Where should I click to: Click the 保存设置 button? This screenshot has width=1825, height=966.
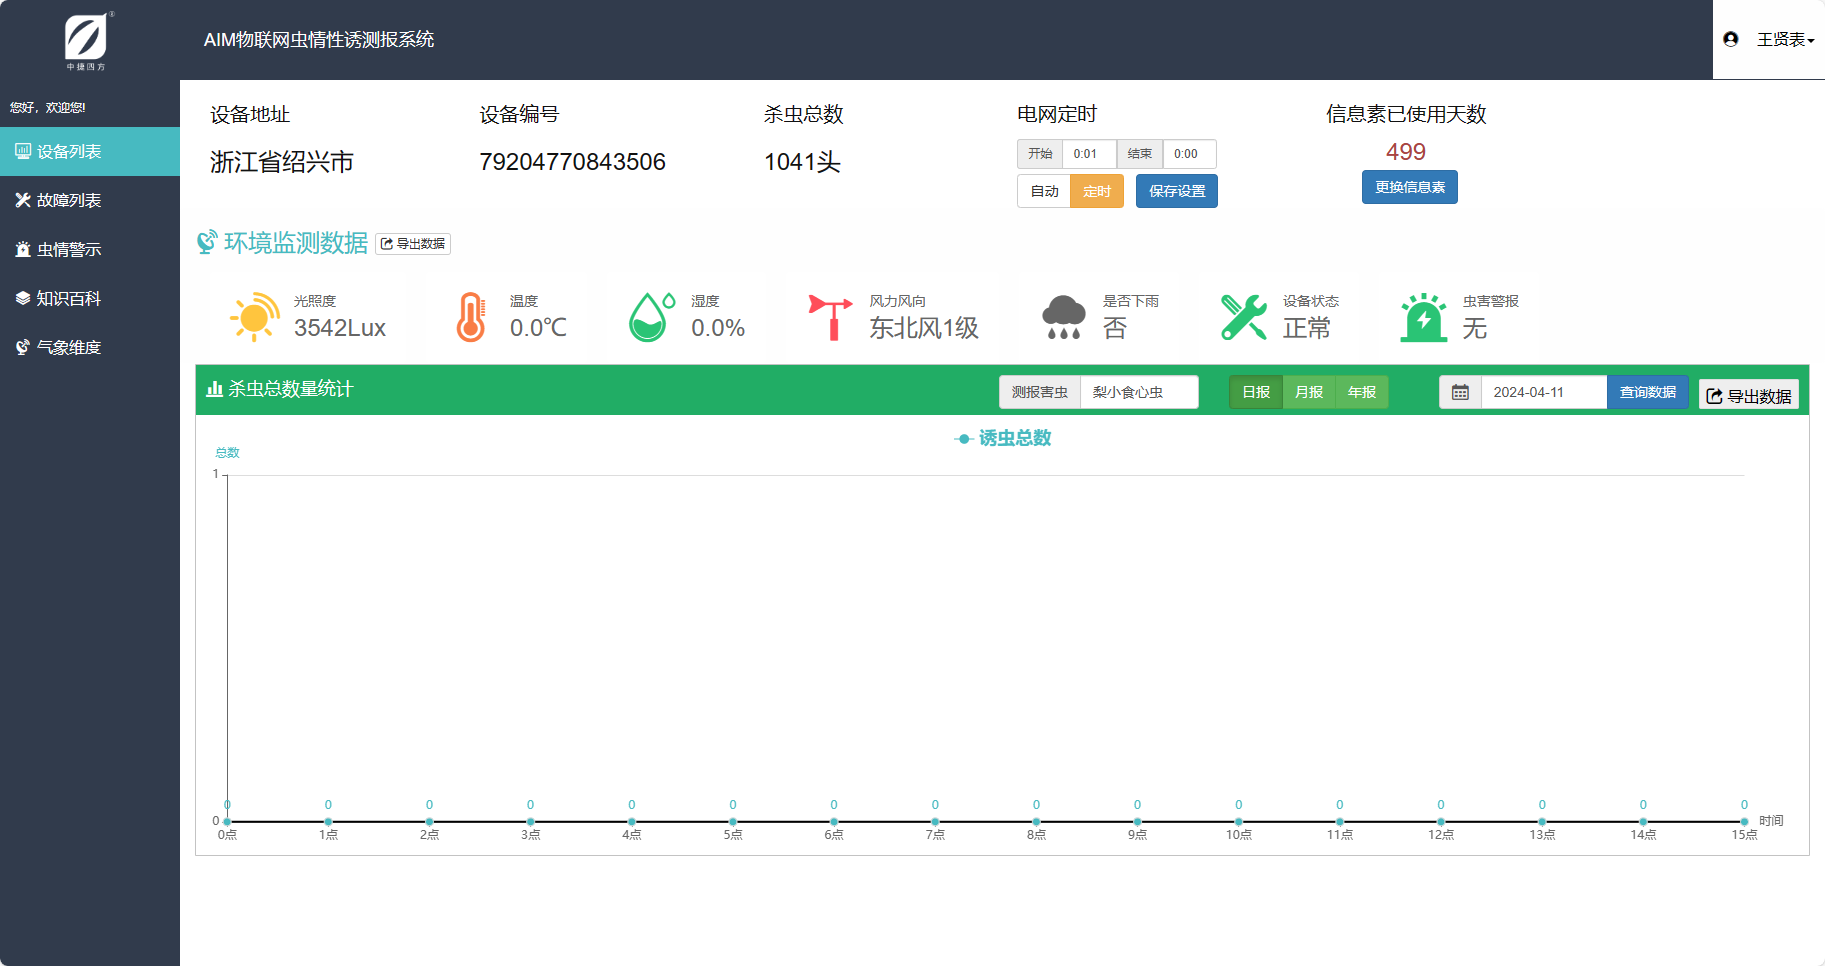1177,191
